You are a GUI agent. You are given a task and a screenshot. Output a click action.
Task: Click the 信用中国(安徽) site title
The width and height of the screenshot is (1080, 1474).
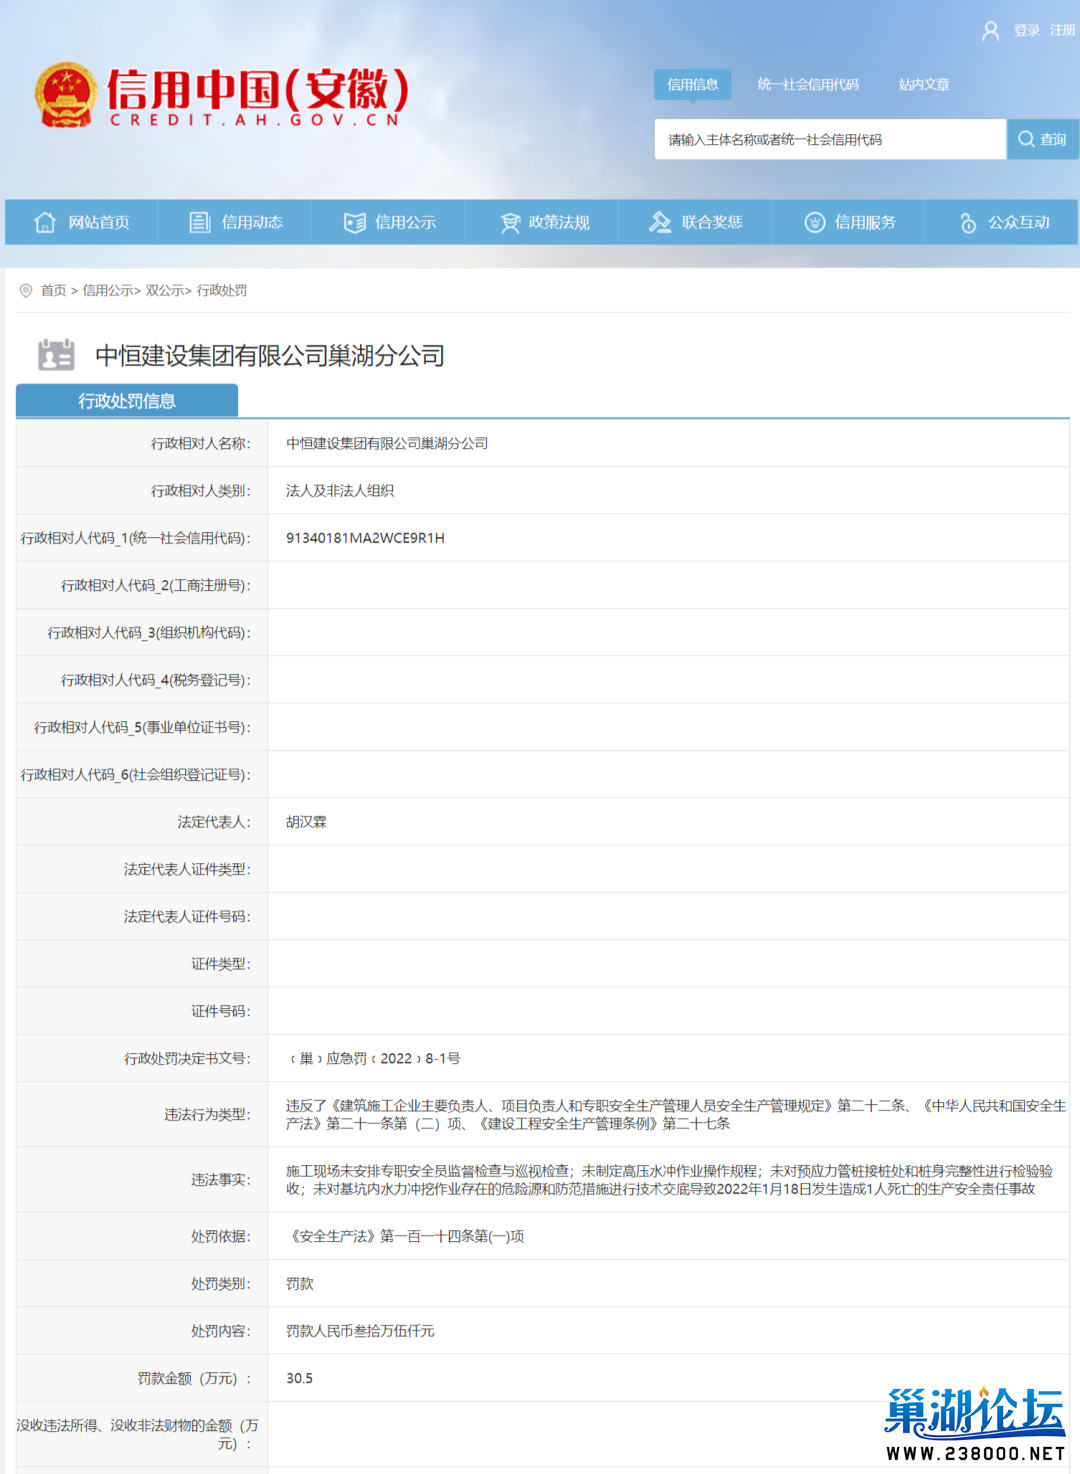click(x=257, y=96)
